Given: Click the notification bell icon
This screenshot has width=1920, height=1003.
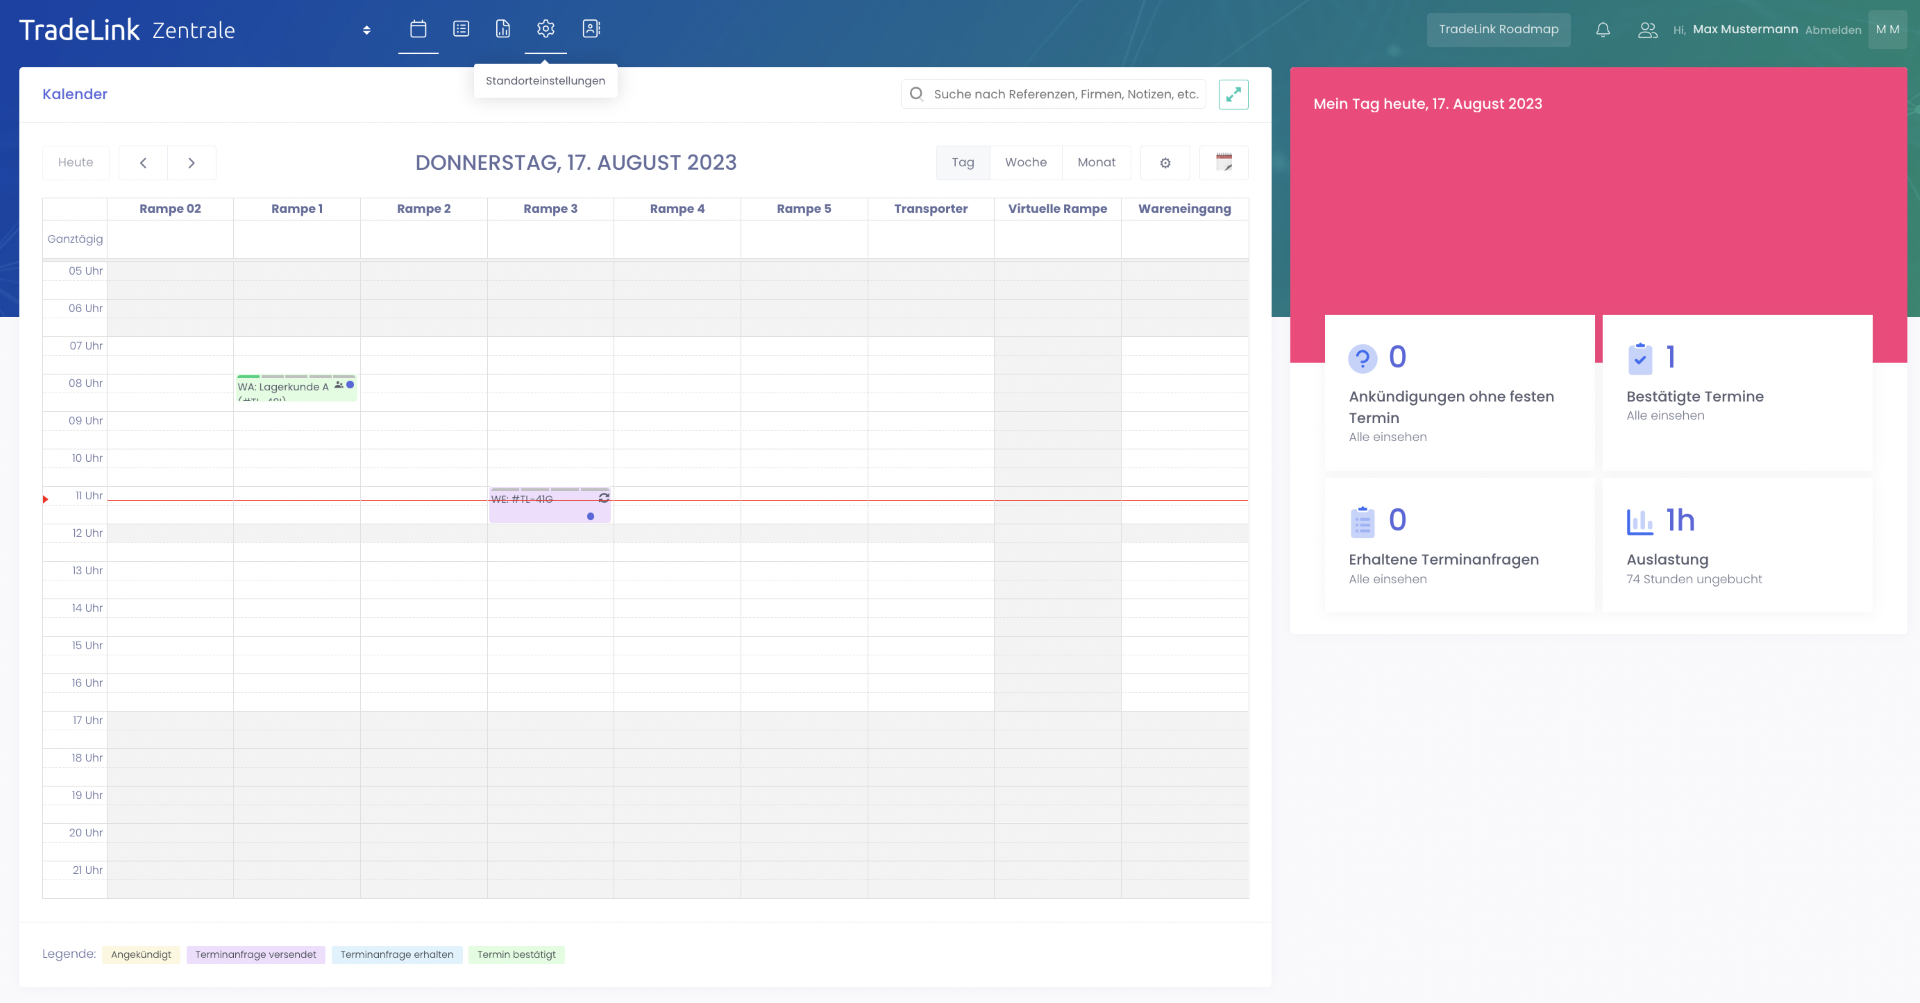Looking at the screenshot, I should (1603, 30).
